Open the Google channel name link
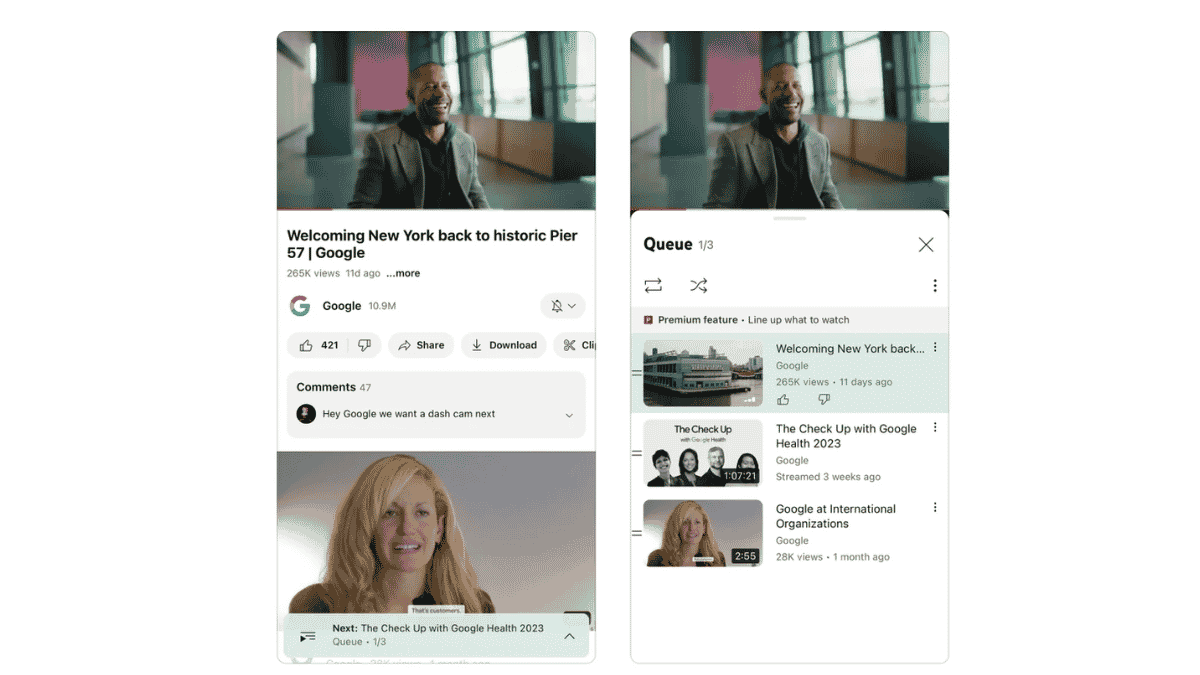This screenshot has width=1200, height=675. coord(342,306)
